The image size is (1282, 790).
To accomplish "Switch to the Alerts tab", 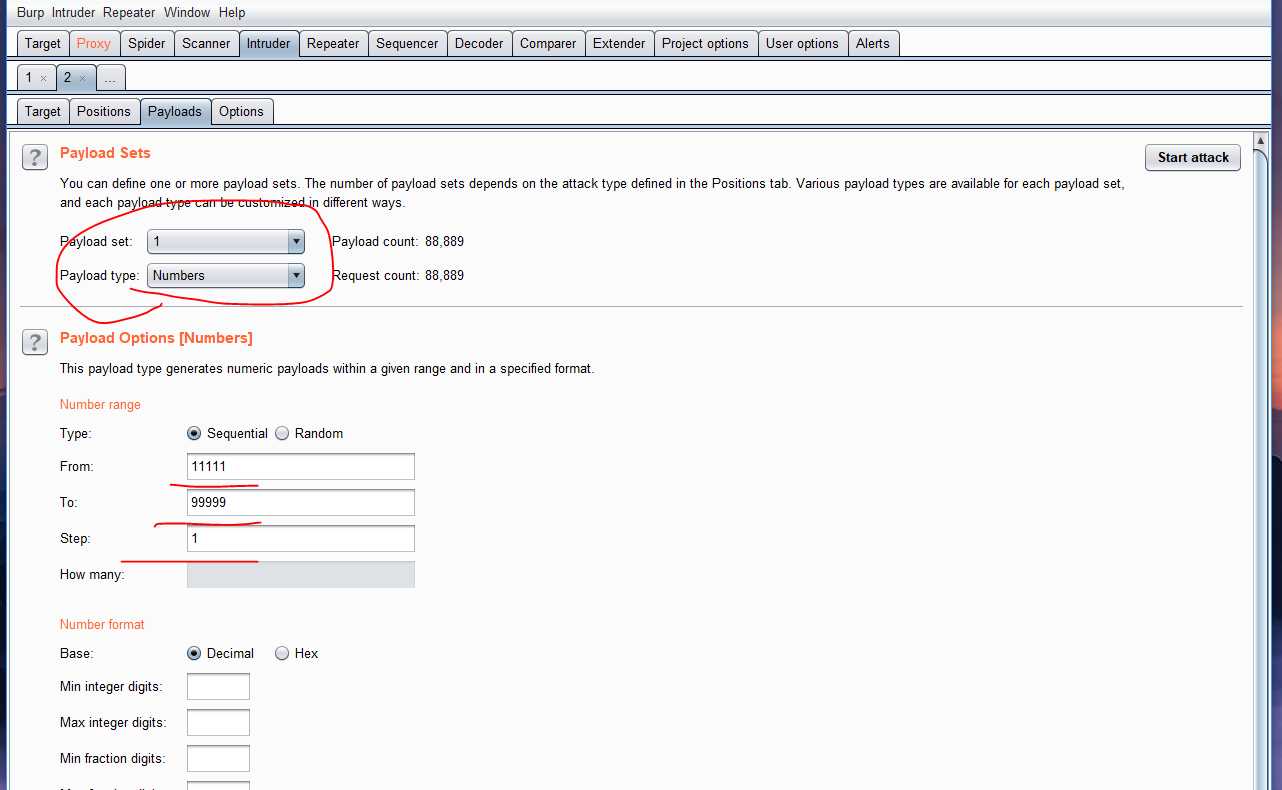I will click(x=873, y=43).
